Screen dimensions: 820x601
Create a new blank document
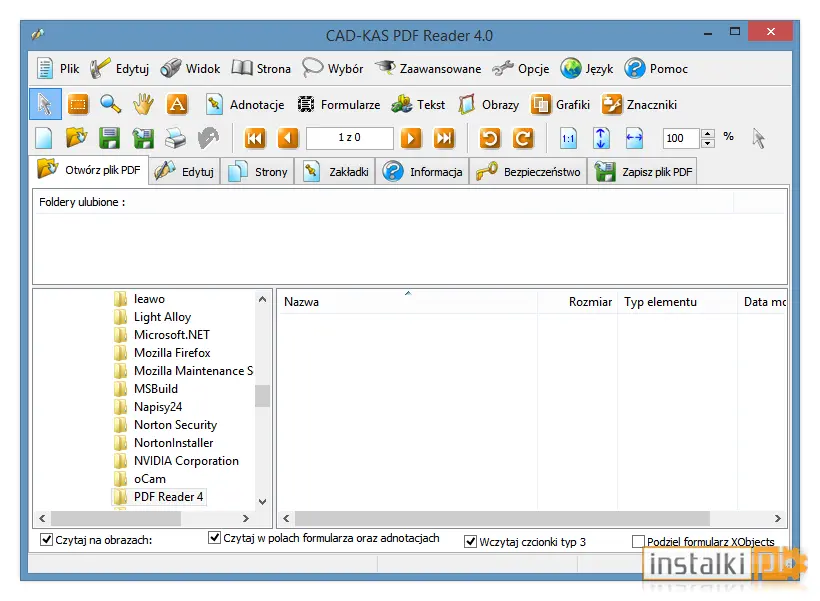tap(44, 138)
